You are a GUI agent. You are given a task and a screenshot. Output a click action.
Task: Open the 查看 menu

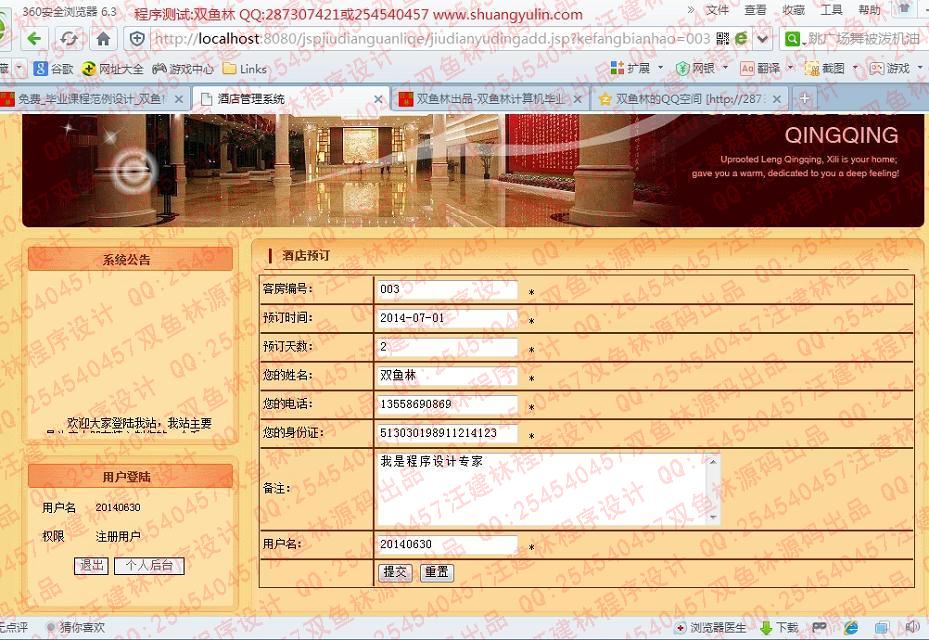(755, 10)
